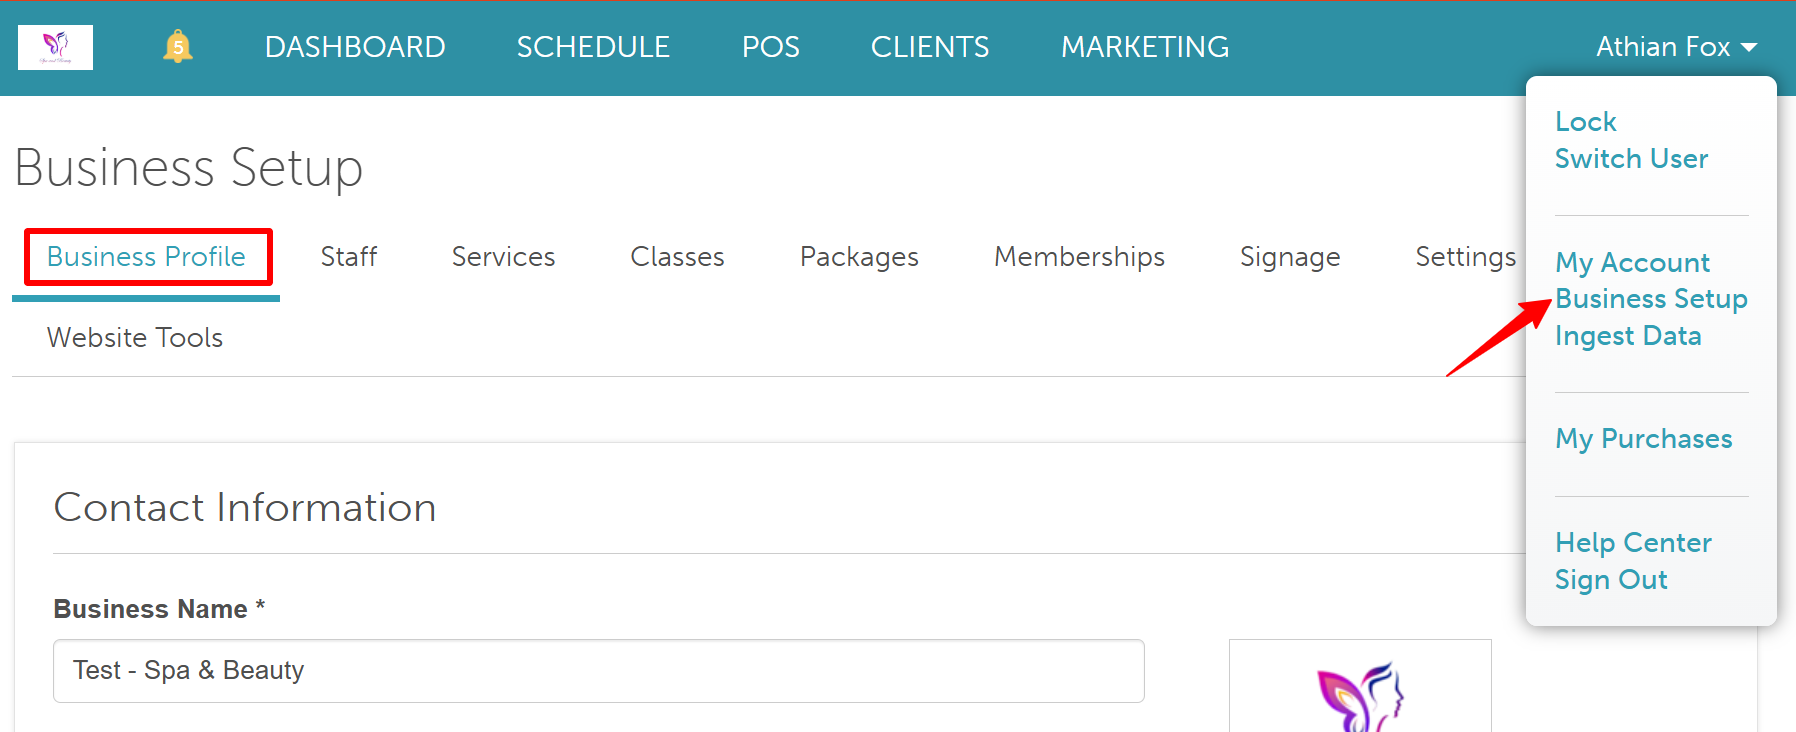The image size is (1796, 732).
Task: Open the Services tab
Action: coord(503,257)
